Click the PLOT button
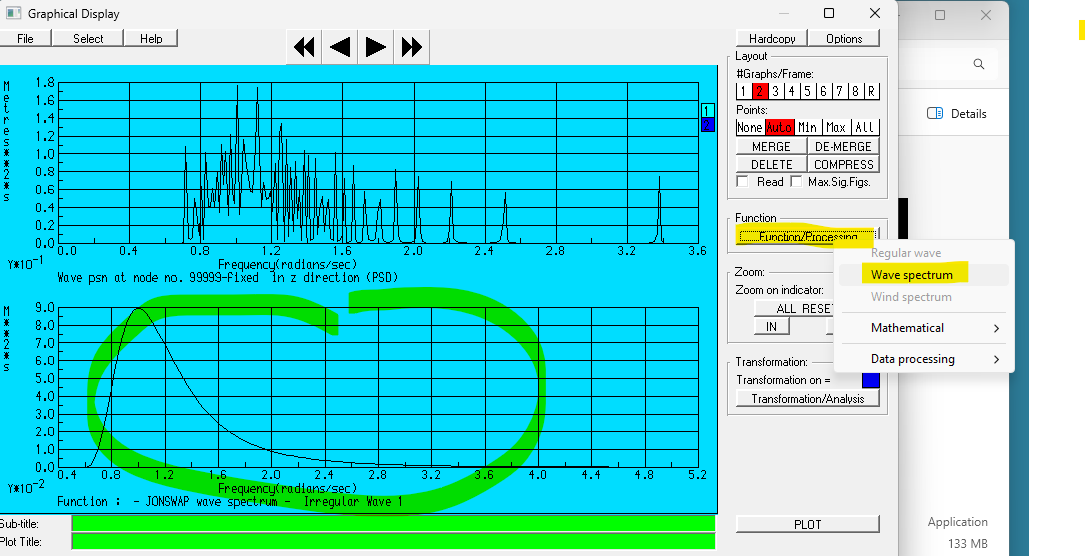The image size is (1086, 556). pos(808,524)
